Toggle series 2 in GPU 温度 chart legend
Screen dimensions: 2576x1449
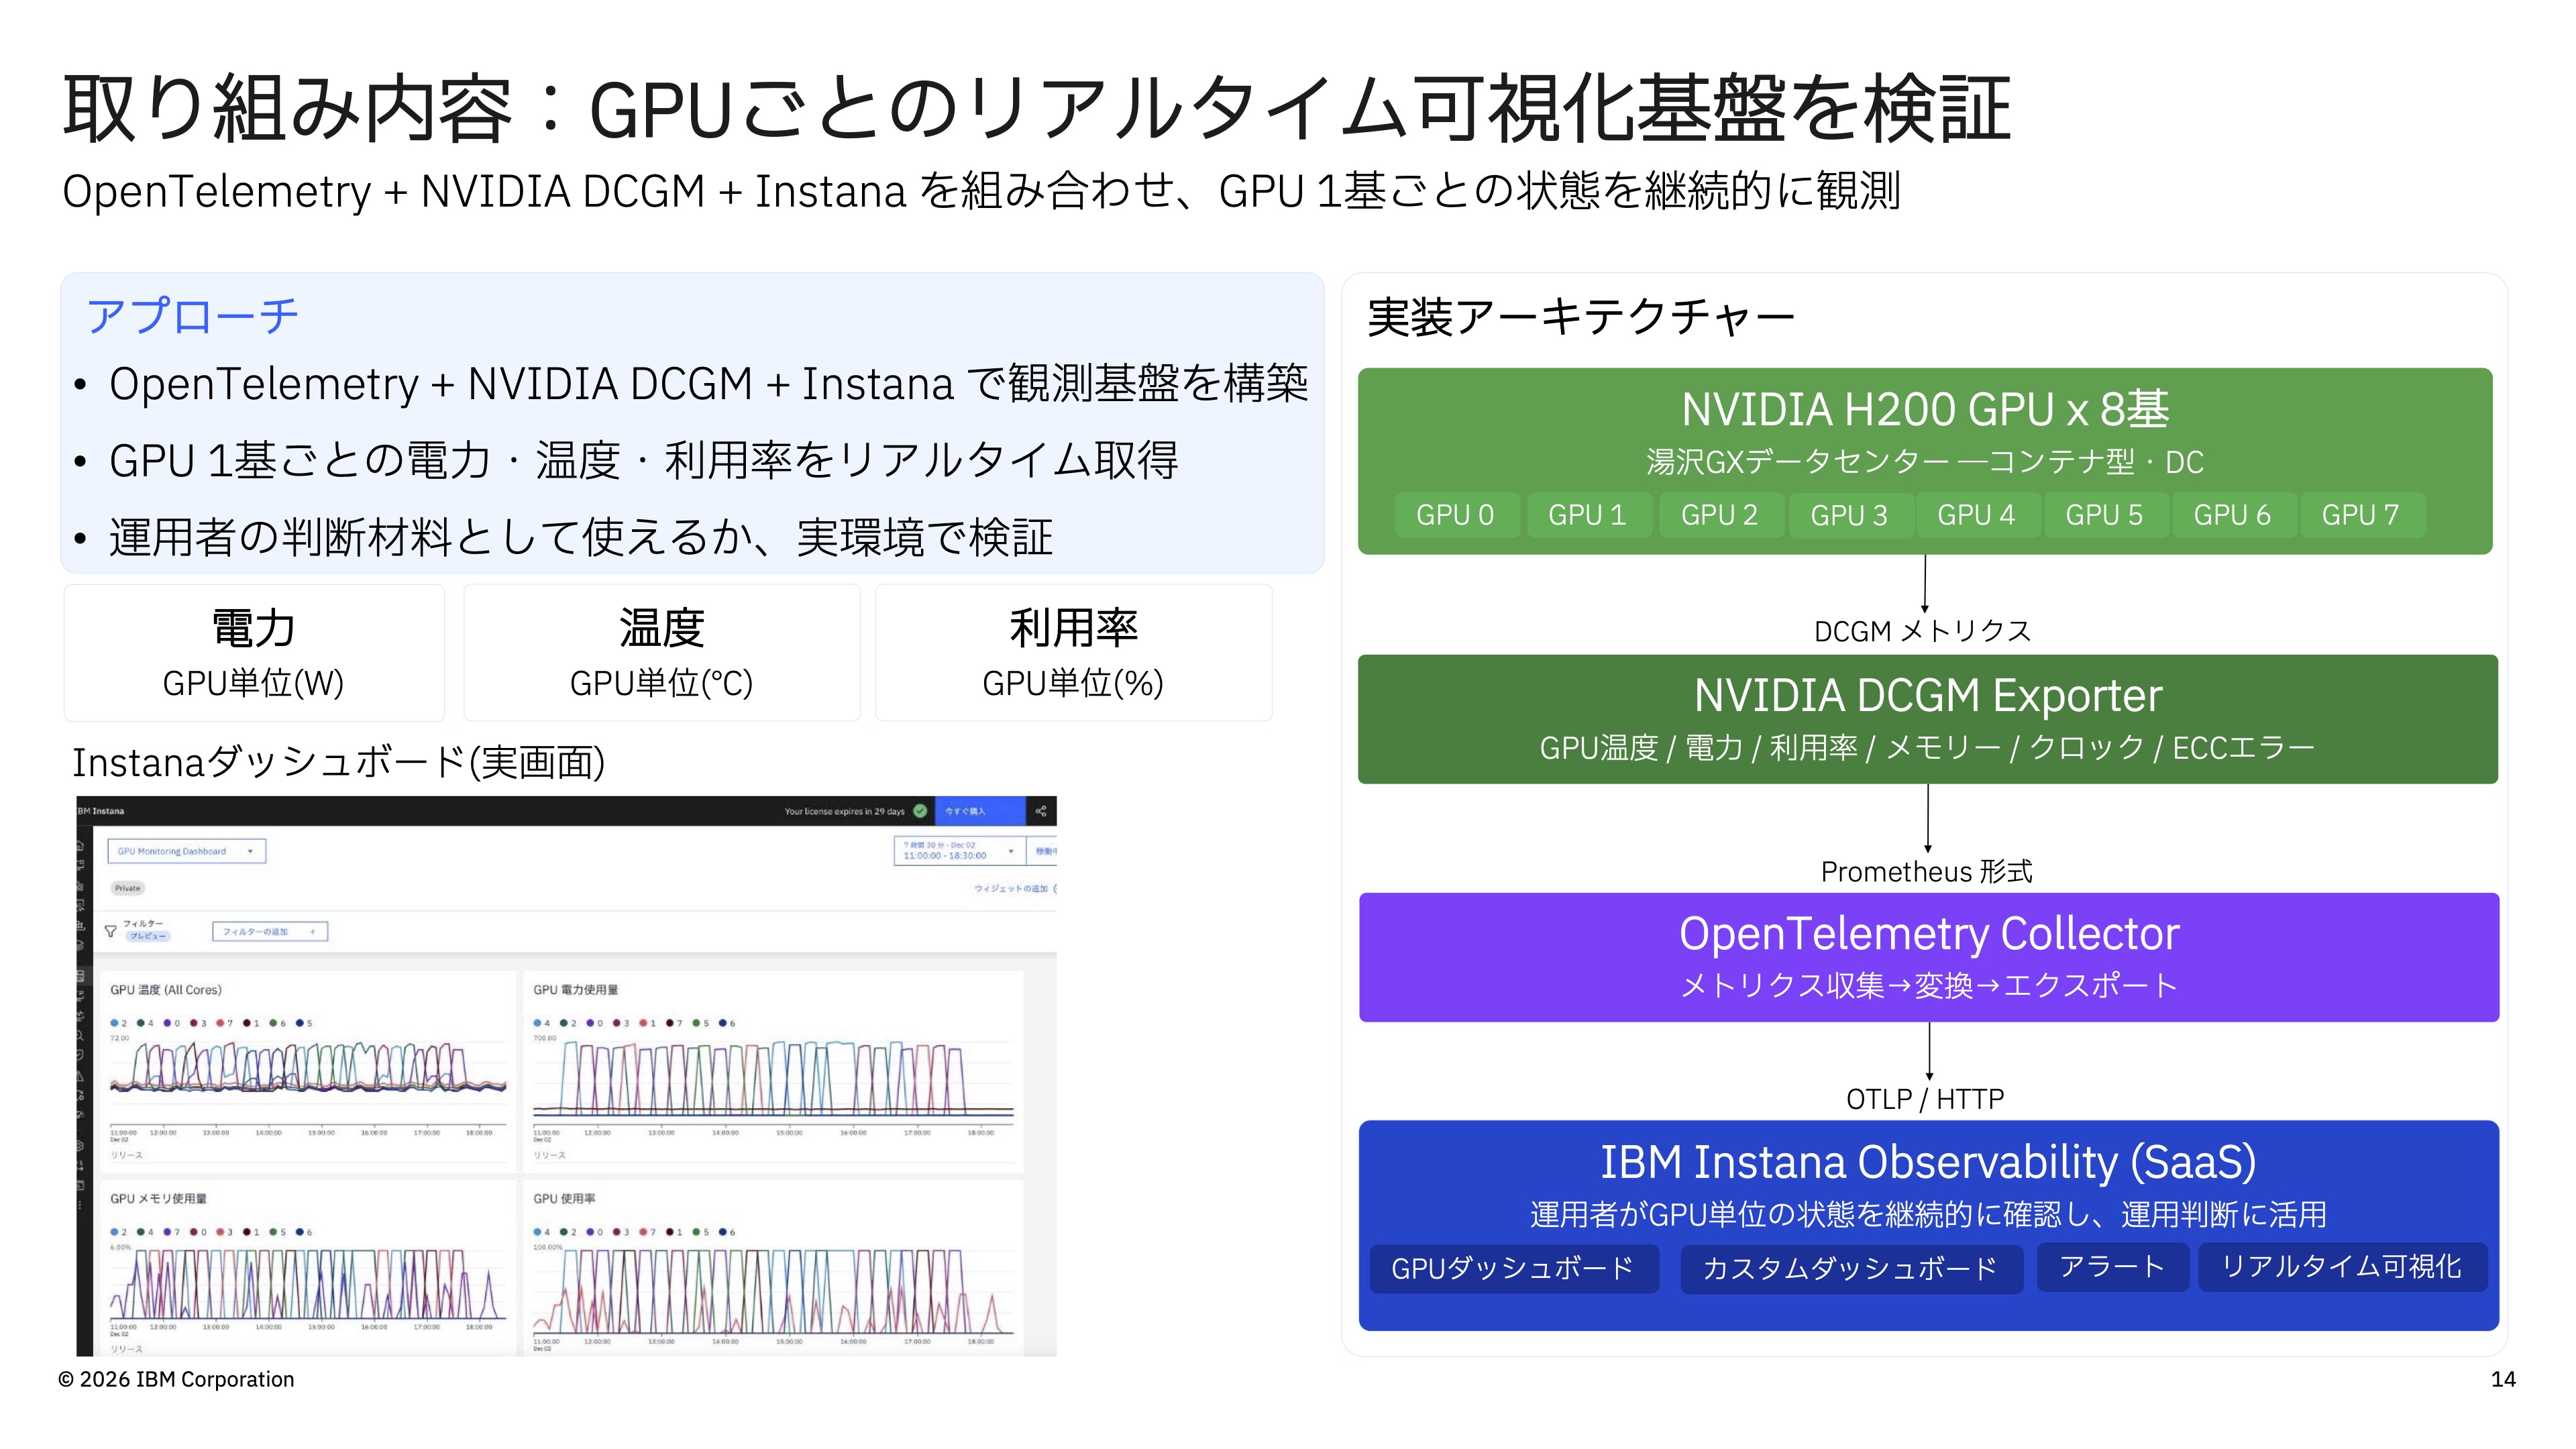[x=115, y=1023]
